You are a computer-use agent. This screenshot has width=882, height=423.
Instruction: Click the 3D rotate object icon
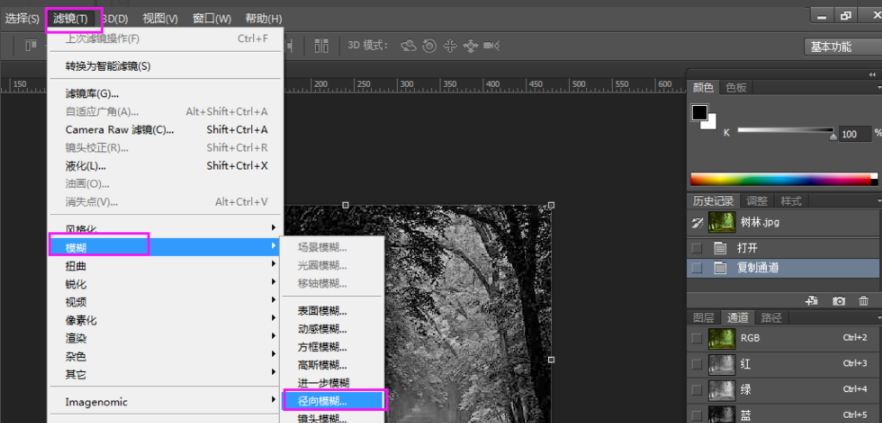(x=408, y=46)
